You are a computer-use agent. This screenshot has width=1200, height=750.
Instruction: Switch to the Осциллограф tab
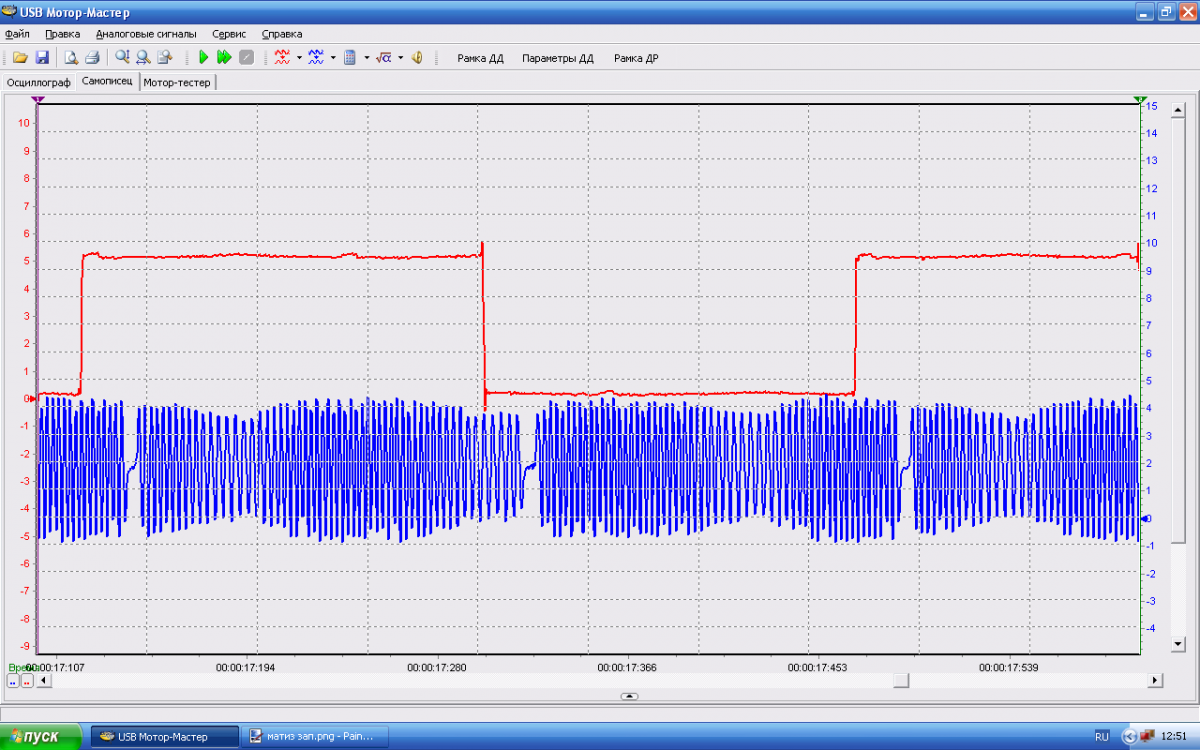coord(38,82)
